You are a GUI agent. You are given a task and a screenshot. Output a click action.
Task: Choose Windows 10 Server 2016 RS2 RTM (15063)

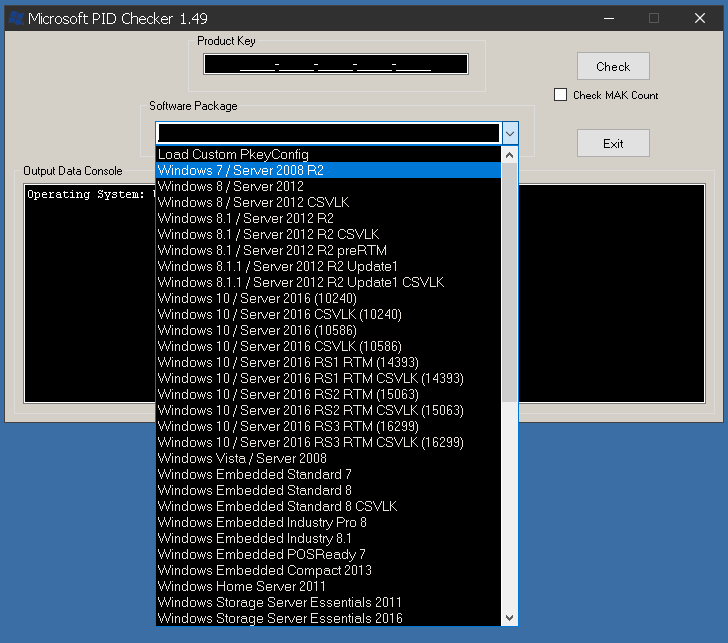coord(328,395)
